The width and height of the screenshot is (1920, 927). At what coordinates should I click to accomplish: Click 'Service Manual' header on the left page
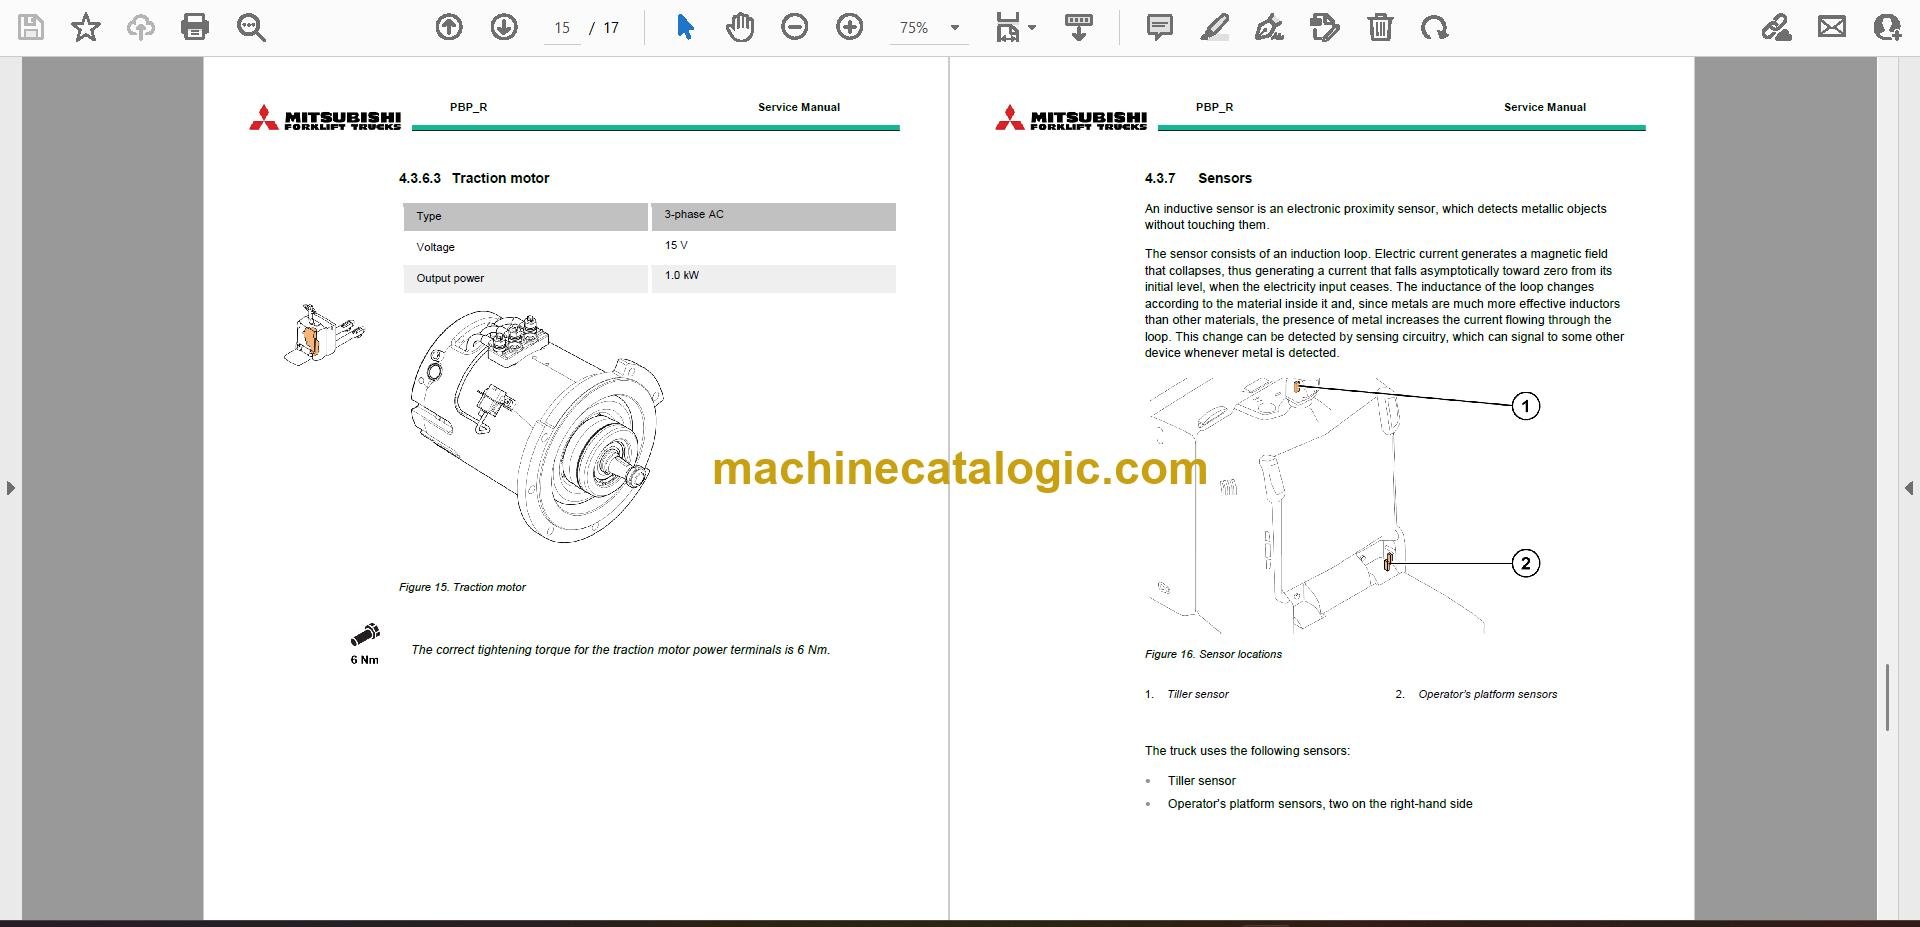(799, 107)
